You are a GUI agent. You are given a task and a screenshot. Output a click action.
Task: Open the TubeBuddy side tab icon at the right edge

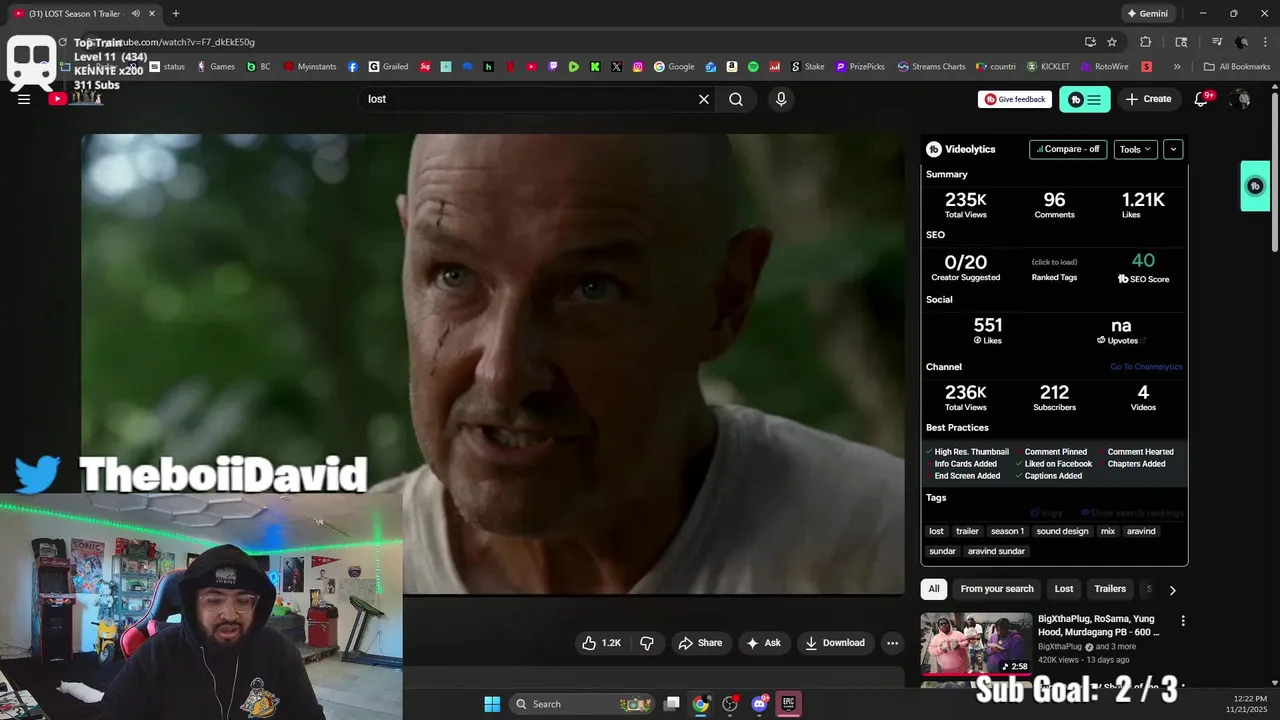(x=1255, y=186)
